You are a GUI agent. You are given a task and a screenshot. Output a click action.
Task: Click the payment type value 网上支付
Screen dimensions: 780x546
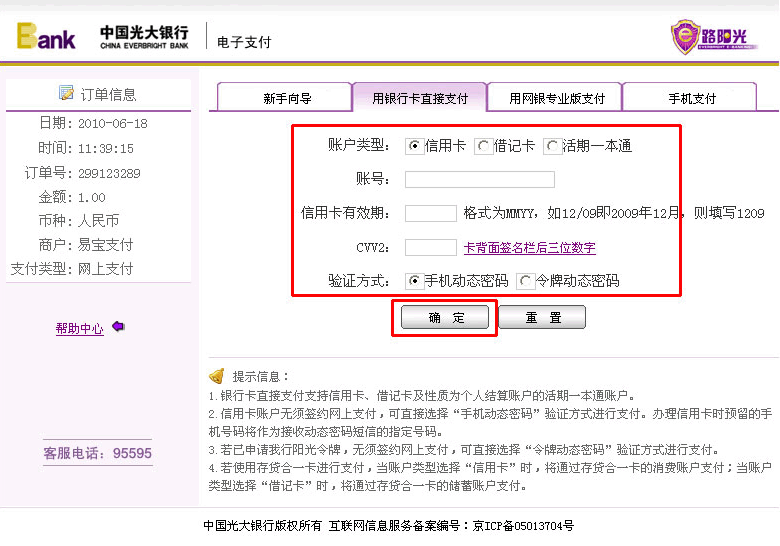105,269
